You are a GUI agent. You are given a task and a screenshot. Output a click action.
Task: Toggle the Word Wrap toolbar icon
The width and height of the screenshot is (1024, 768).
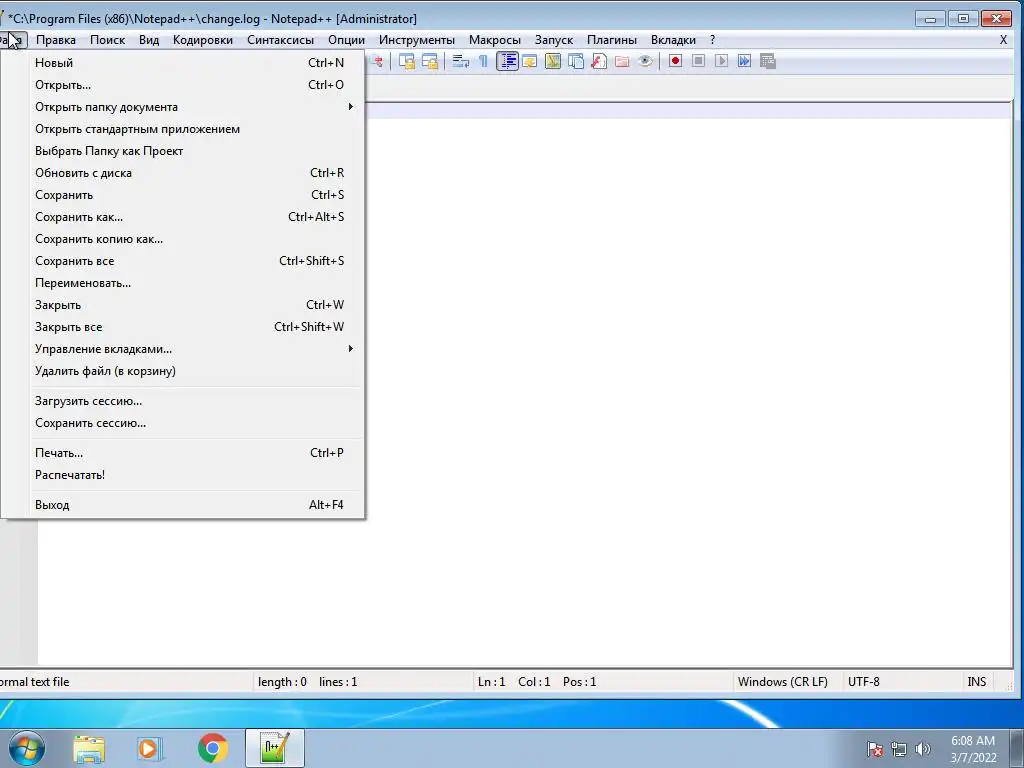click(460, 61)
